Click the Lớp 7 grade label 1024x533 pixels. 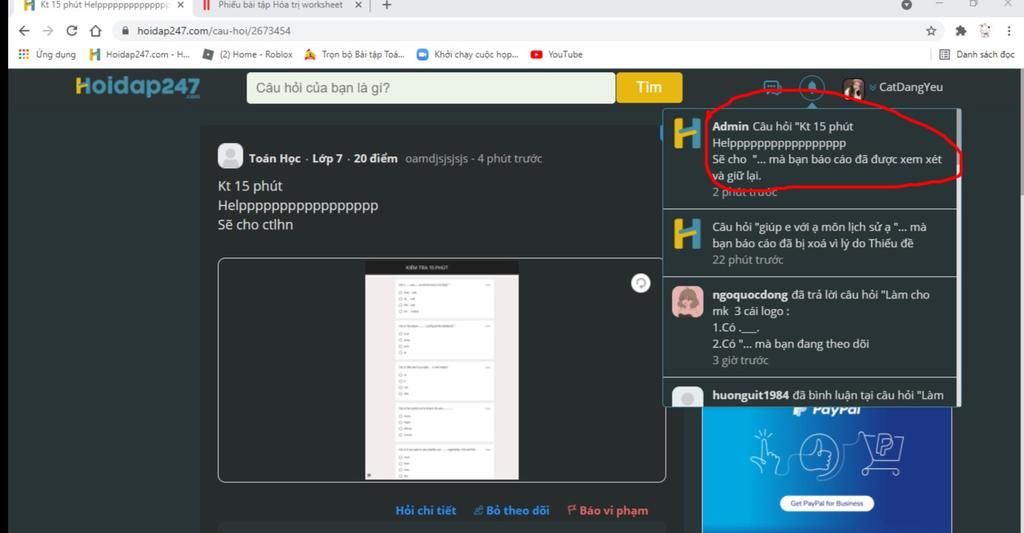click(x=327, y=158)
